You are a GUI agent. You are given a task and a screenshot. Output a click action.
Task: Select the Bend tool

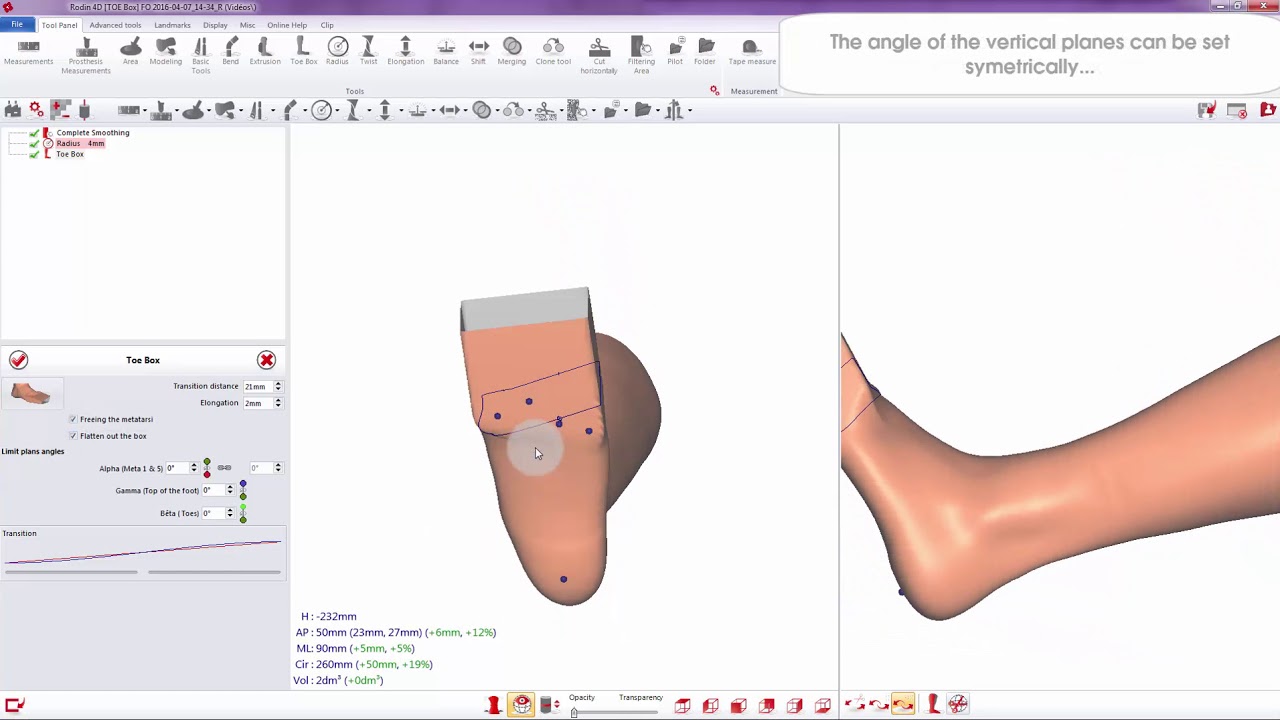pos(231,53)
